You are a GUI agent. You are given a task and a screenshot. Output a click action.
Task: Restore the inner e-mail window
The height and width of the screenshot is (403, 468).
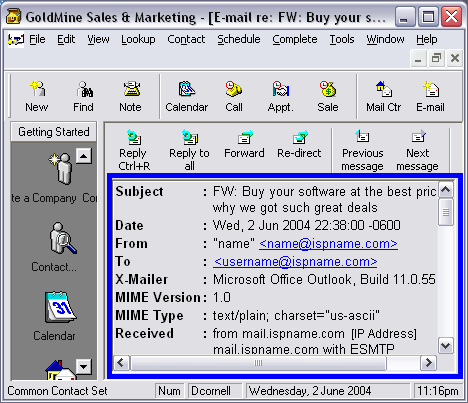(x=436, y=59)
